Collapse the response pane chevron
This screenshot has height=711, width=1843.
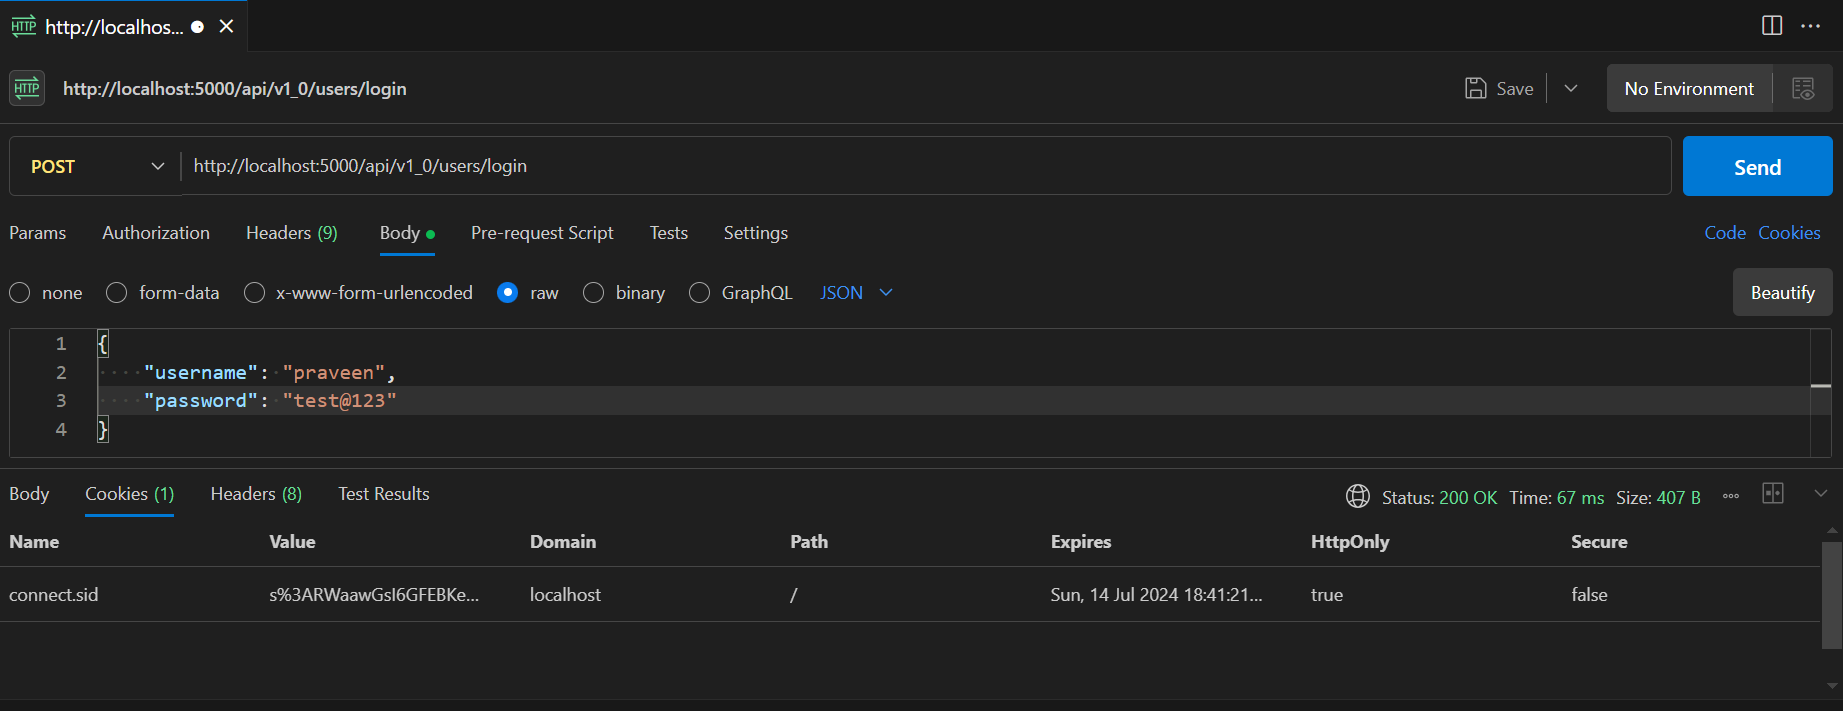click(x=1820, y=493)
